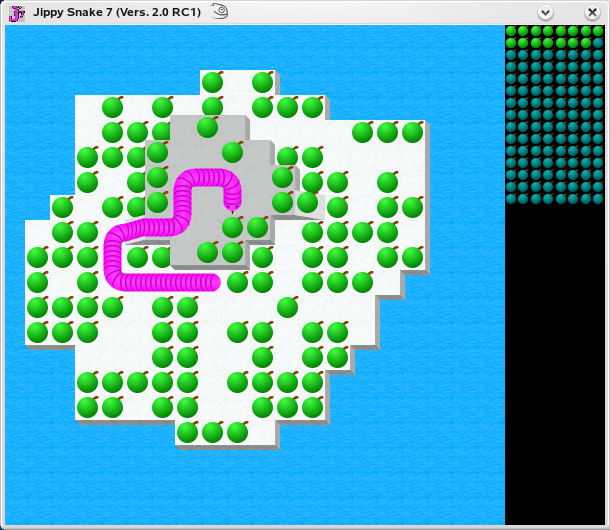Open the chevron window menu button in title bar
This screenshot has height=530, width=610.
pos(545,13)
